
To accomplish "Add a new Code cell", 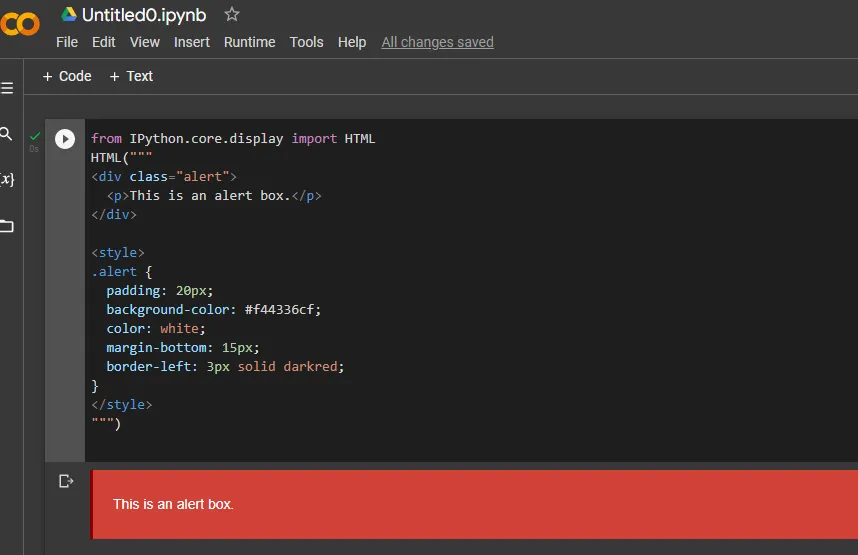I will (67, 76).
